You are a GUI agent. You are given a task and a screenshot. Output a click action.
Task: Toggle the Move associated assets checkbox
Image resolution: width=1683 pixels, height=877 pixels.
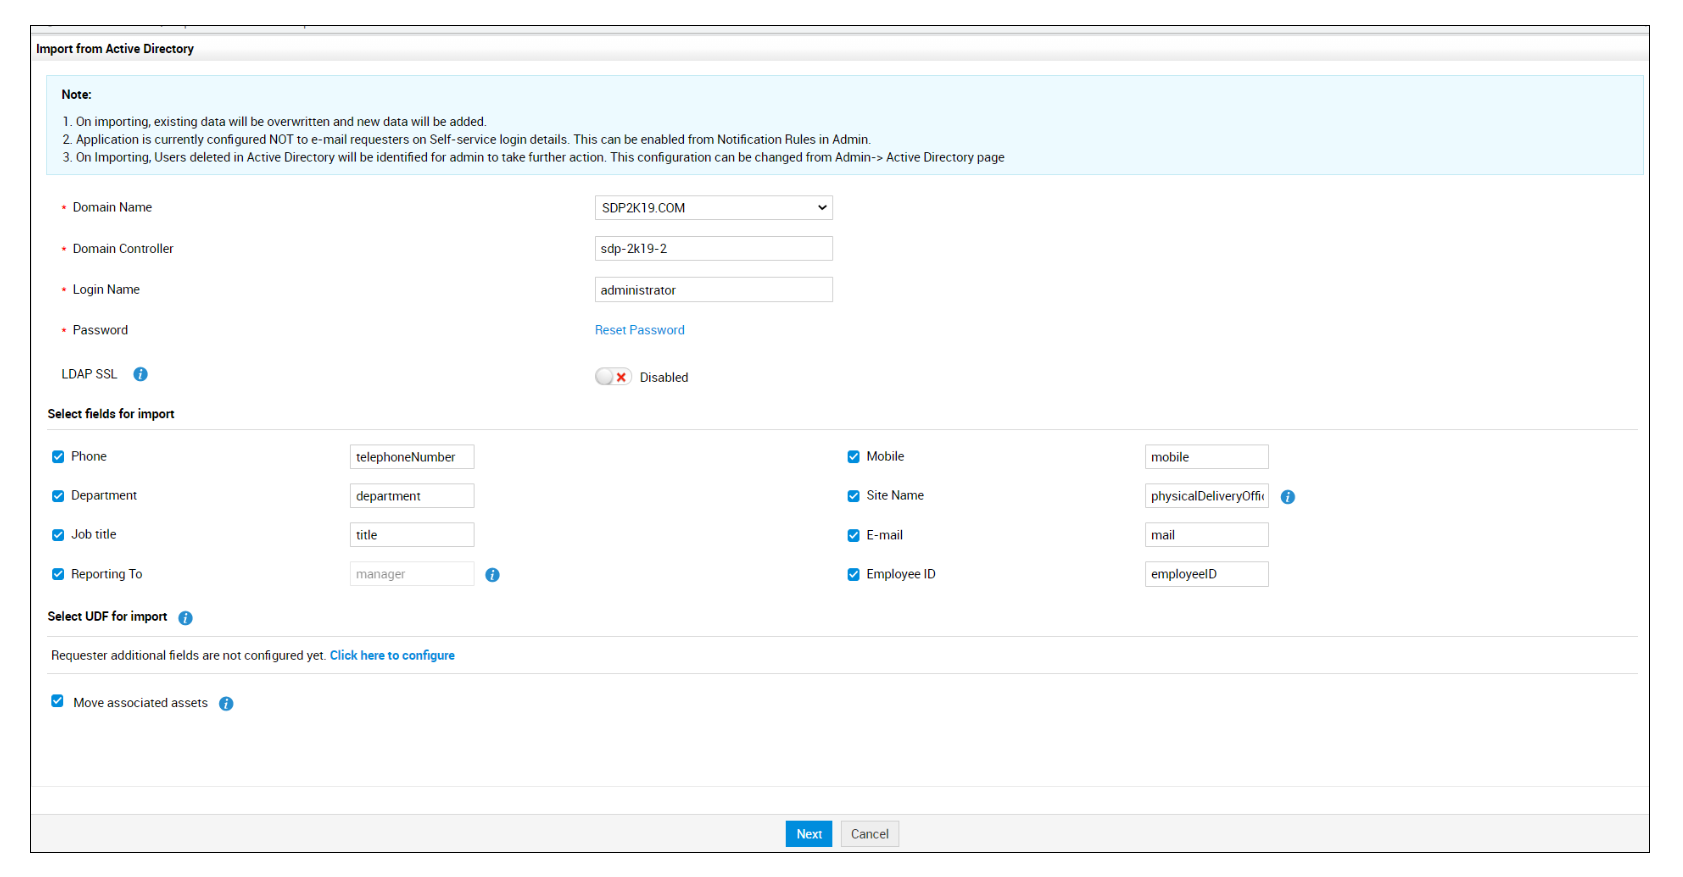(x=58, y=702)
